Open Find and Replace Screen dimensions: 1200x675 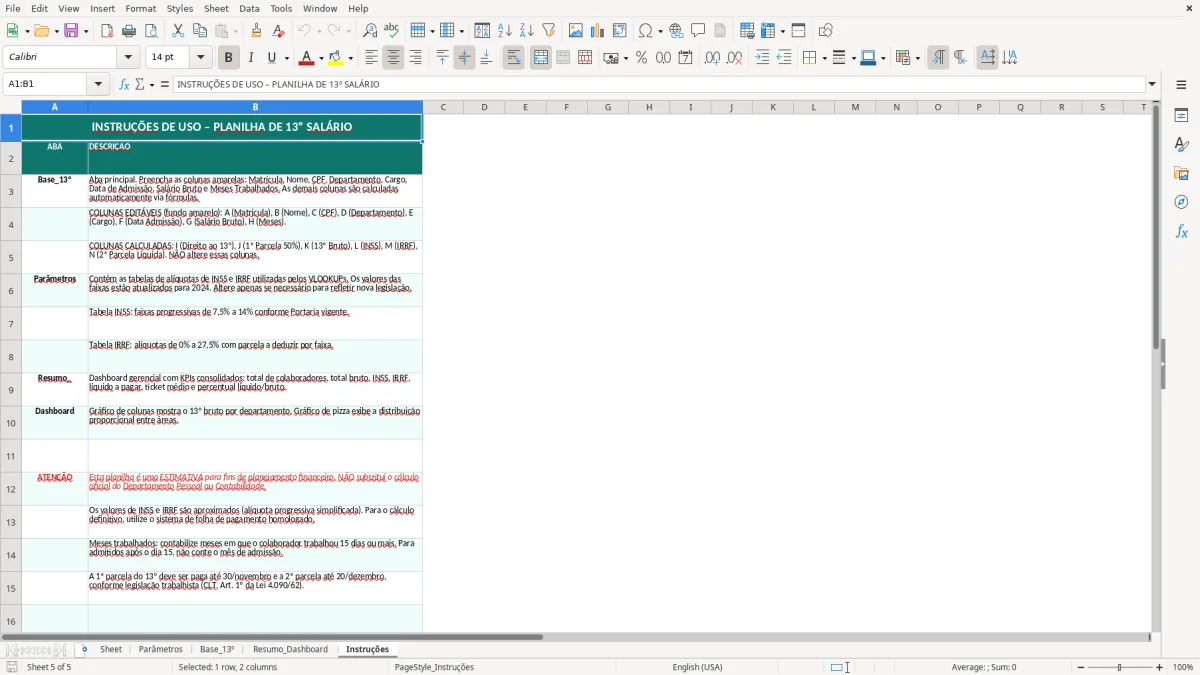[370, 31]
